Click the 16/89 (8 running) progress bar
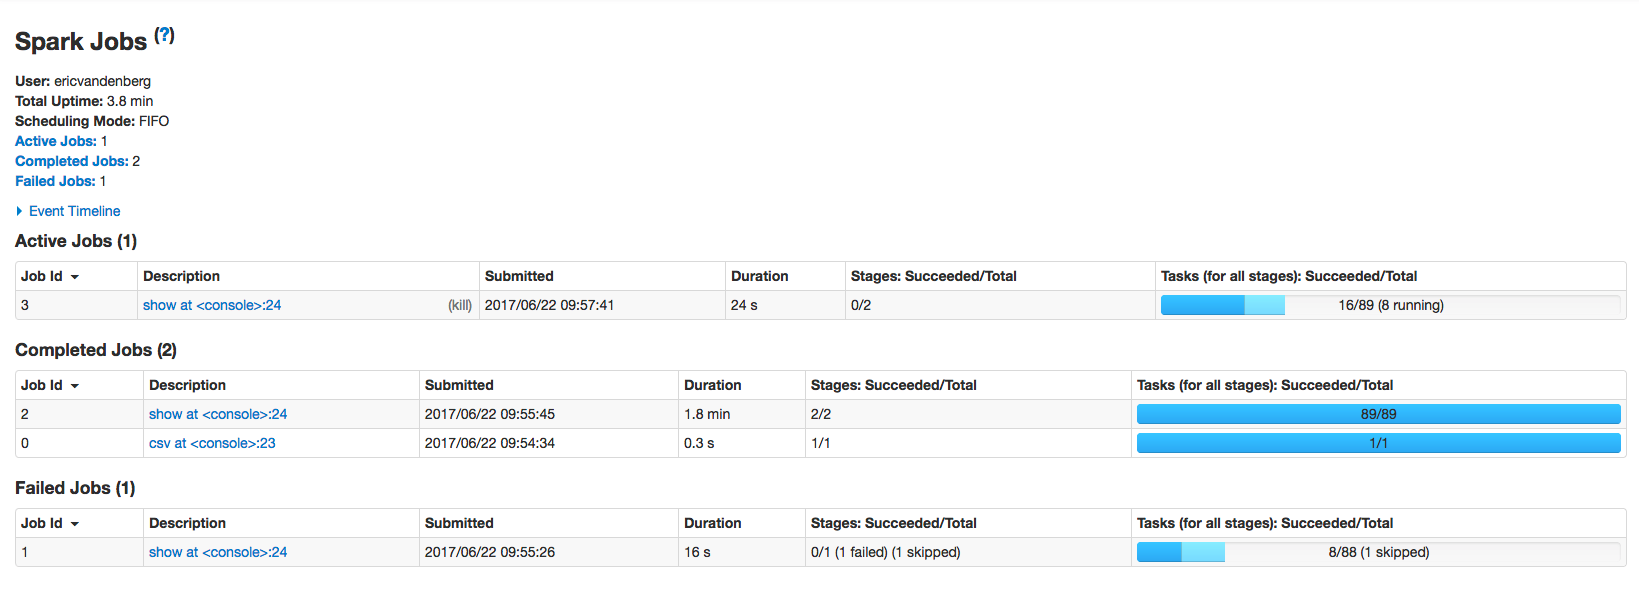This screenshot has height=589, width=1639. [1391, 305]
